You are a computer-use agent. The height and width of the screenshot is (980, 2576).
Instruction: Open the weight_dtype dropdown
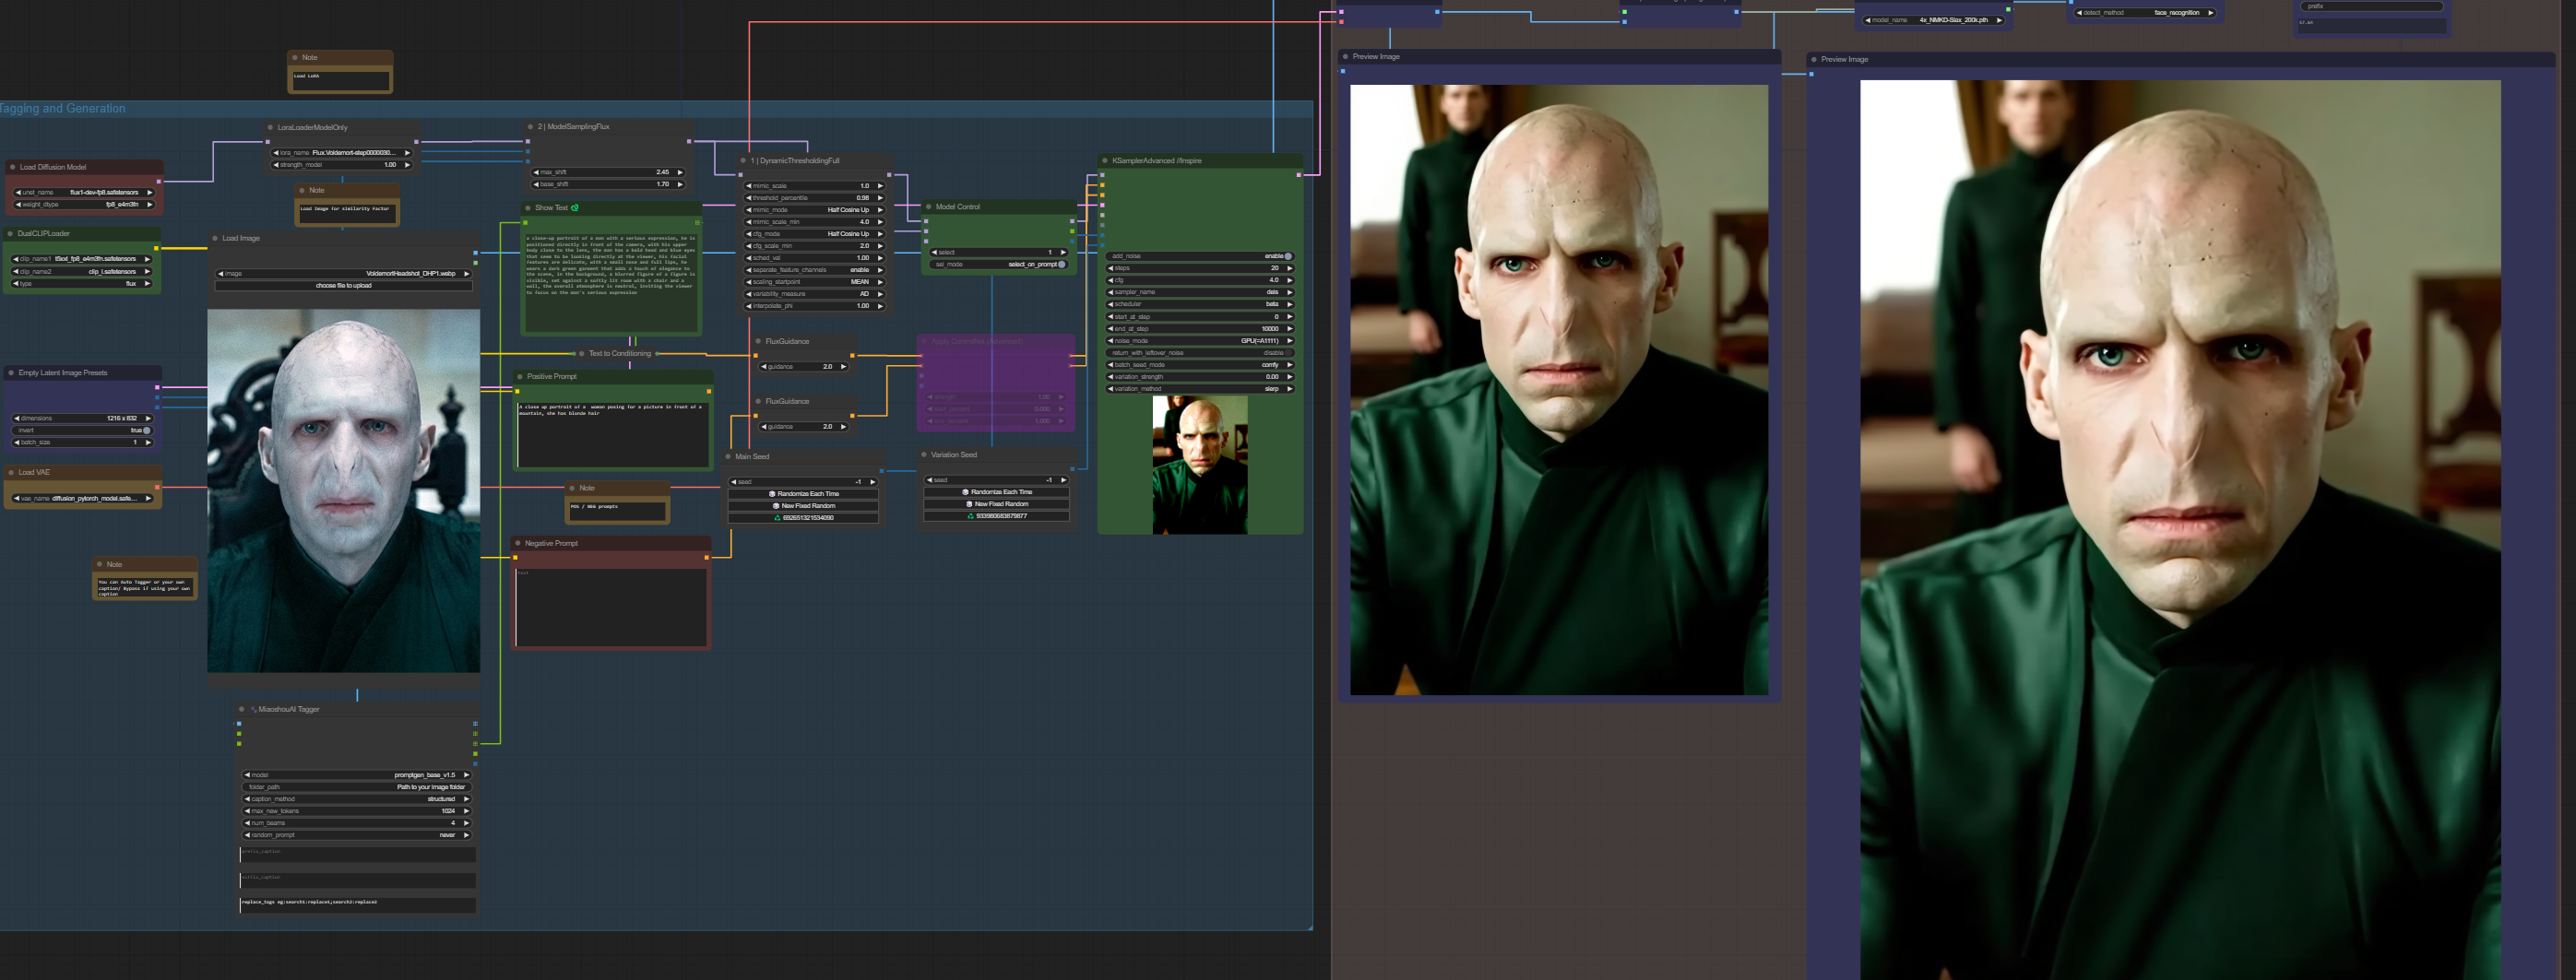[84, 204]
